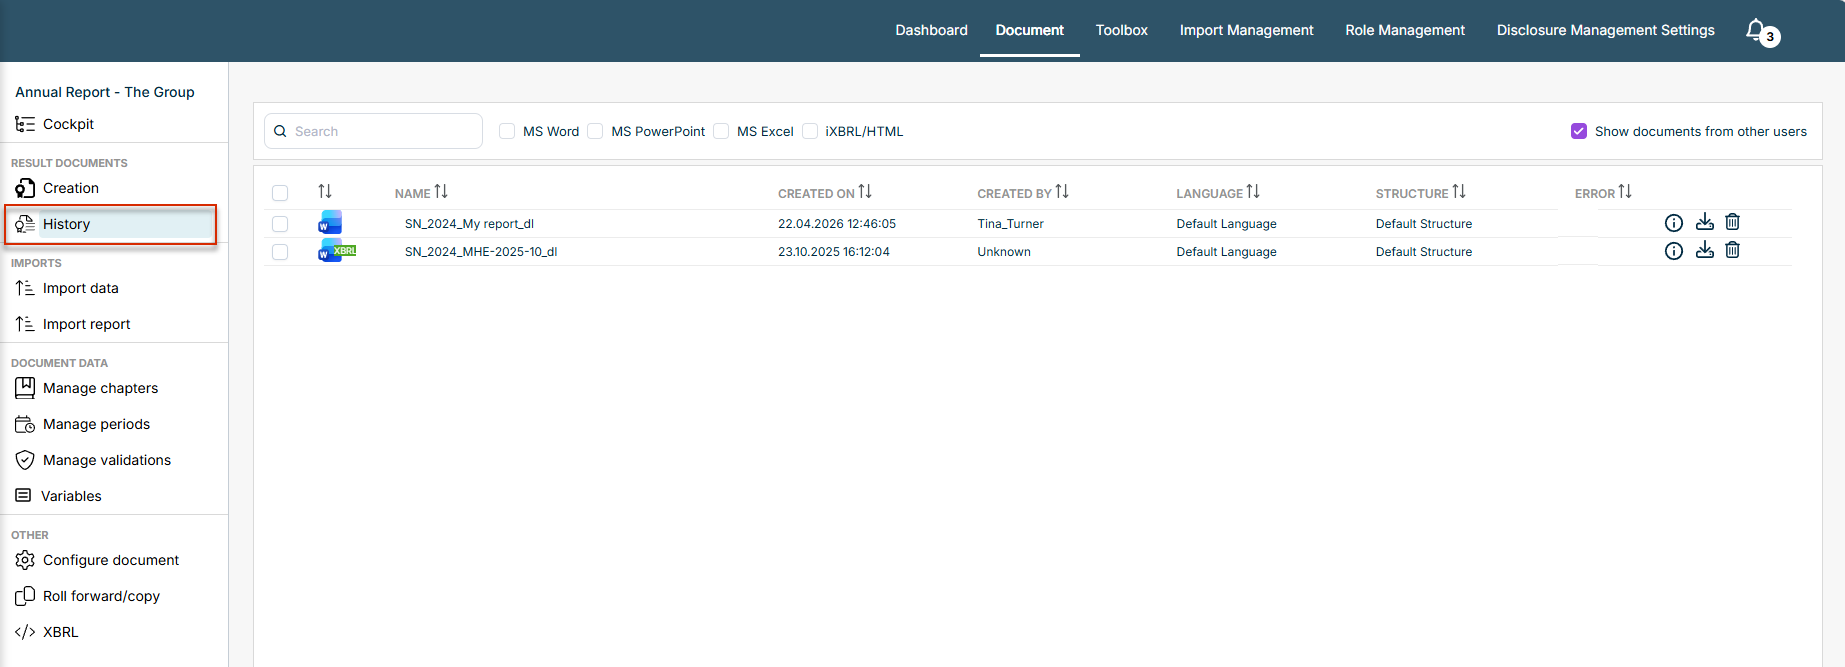Delete SN_2024_MHE-2025-10_dl document
Screen dimensions: 1845x667
tap(1733, 250)
